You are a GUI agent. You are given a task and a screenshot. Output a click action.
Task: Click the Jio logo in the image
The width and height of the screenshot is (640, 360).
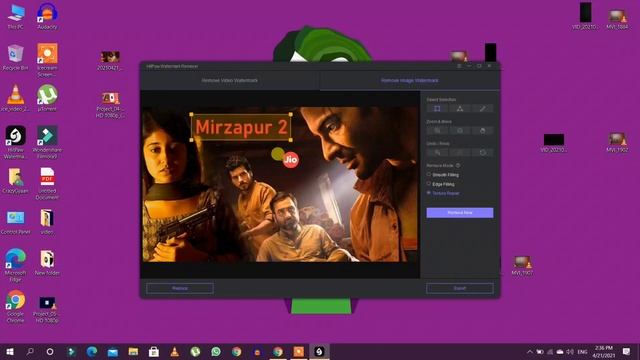(291, 160)
